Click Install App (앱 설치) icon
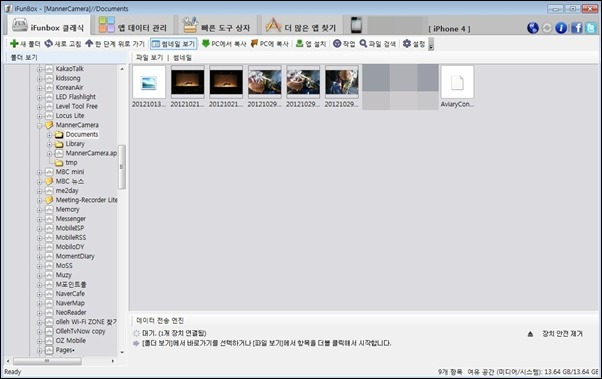This screenshot has height=379, width=602. click(299, 44)
